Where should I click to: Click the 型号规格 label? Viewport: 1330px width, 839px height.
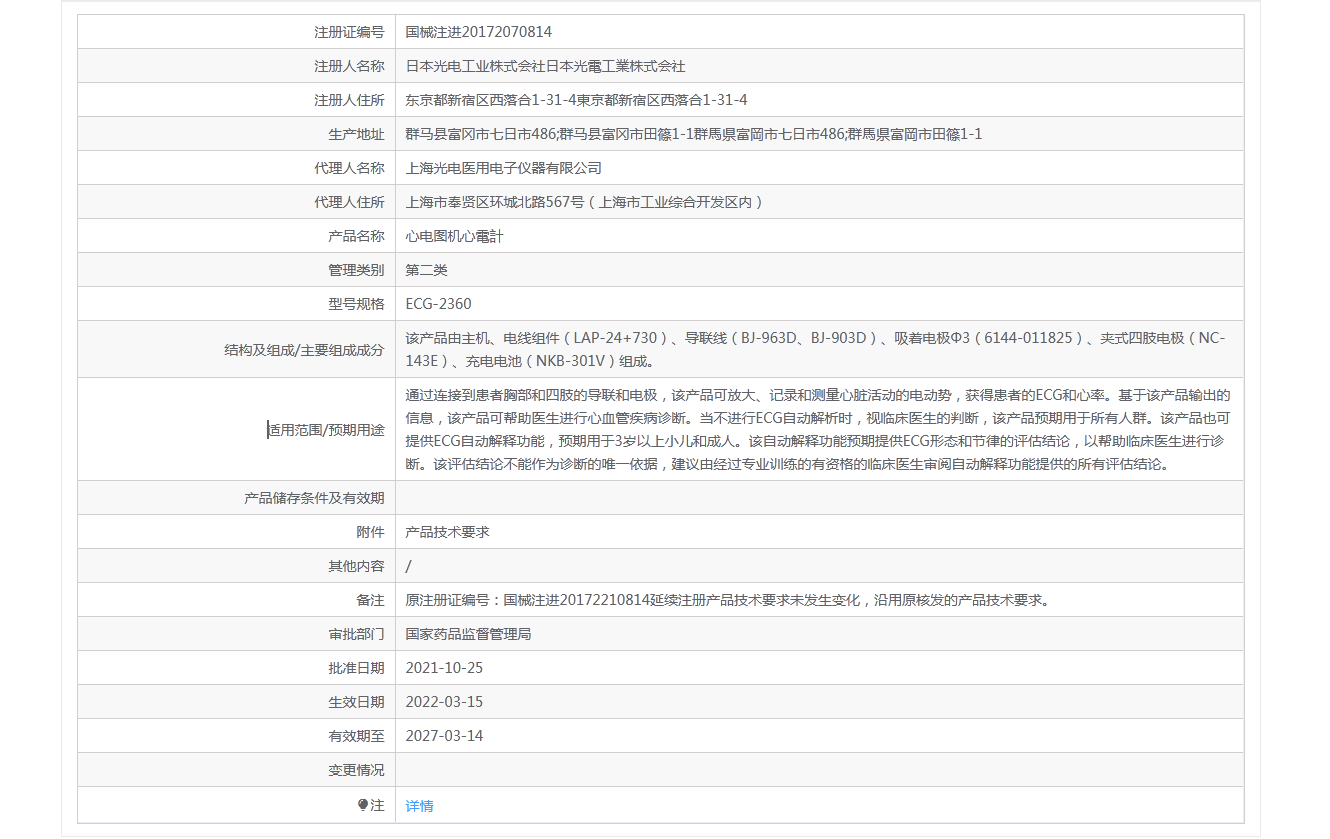pyautogui.click(x=356, y=304)
